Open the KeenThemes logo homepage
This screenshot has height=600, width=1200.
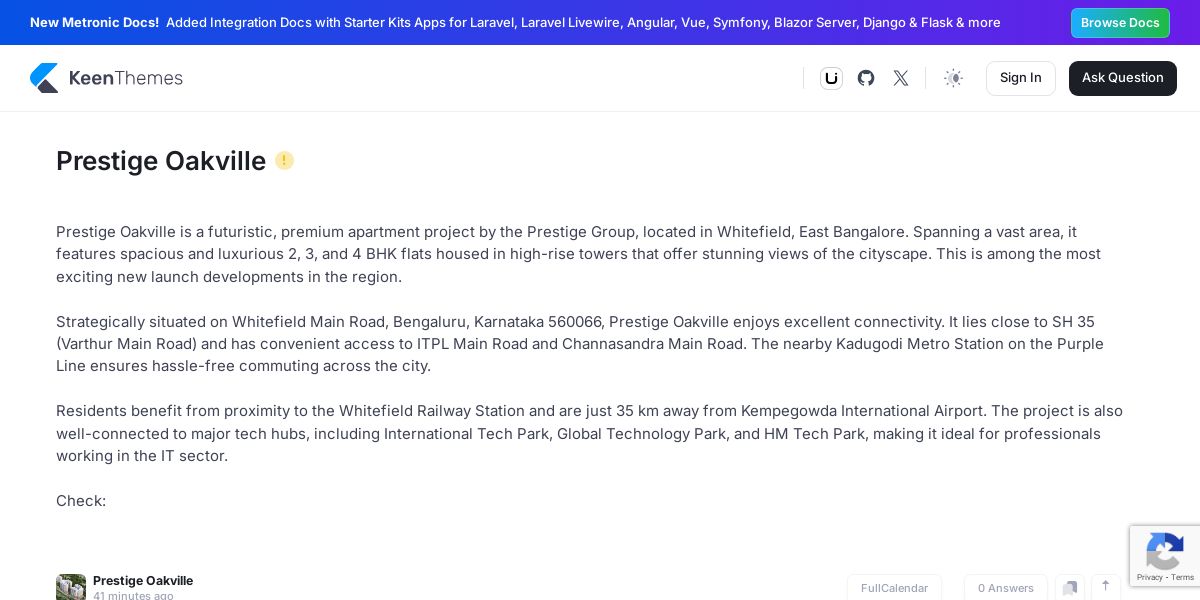106,78
